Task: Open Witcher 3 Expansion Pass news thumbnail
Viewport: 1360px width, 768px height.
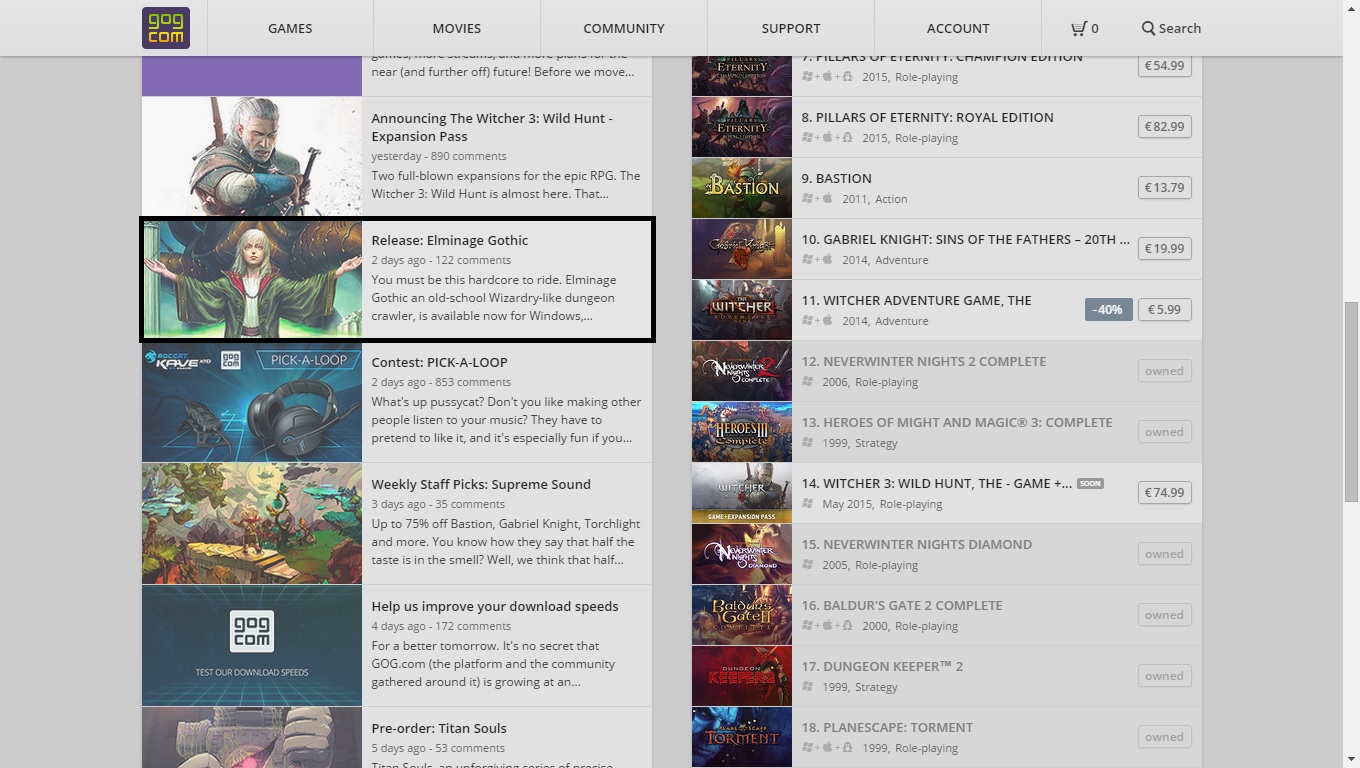Action: [252, 157]
